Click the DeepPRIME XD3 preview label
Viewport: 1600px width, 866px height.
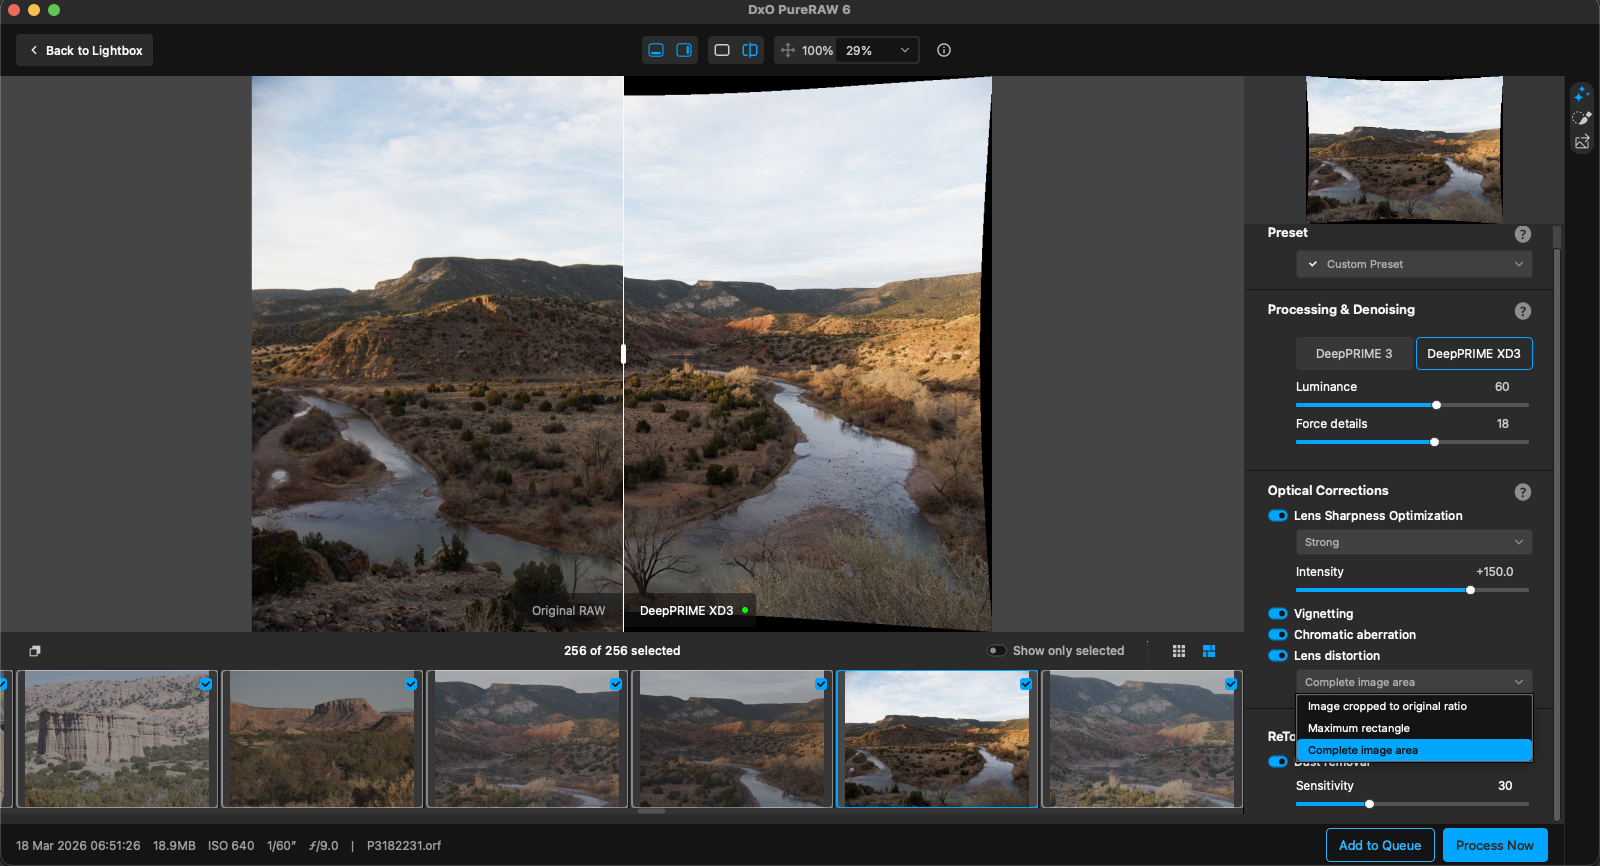(x=687, y=611)
